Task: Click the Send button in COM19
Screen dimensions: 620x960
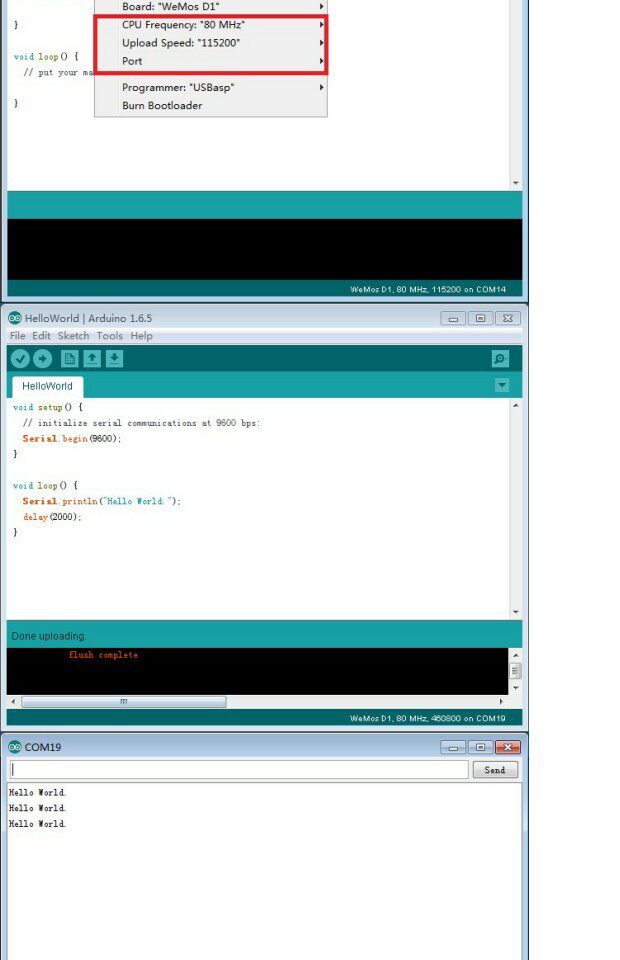Action: (x=495, y=770)
